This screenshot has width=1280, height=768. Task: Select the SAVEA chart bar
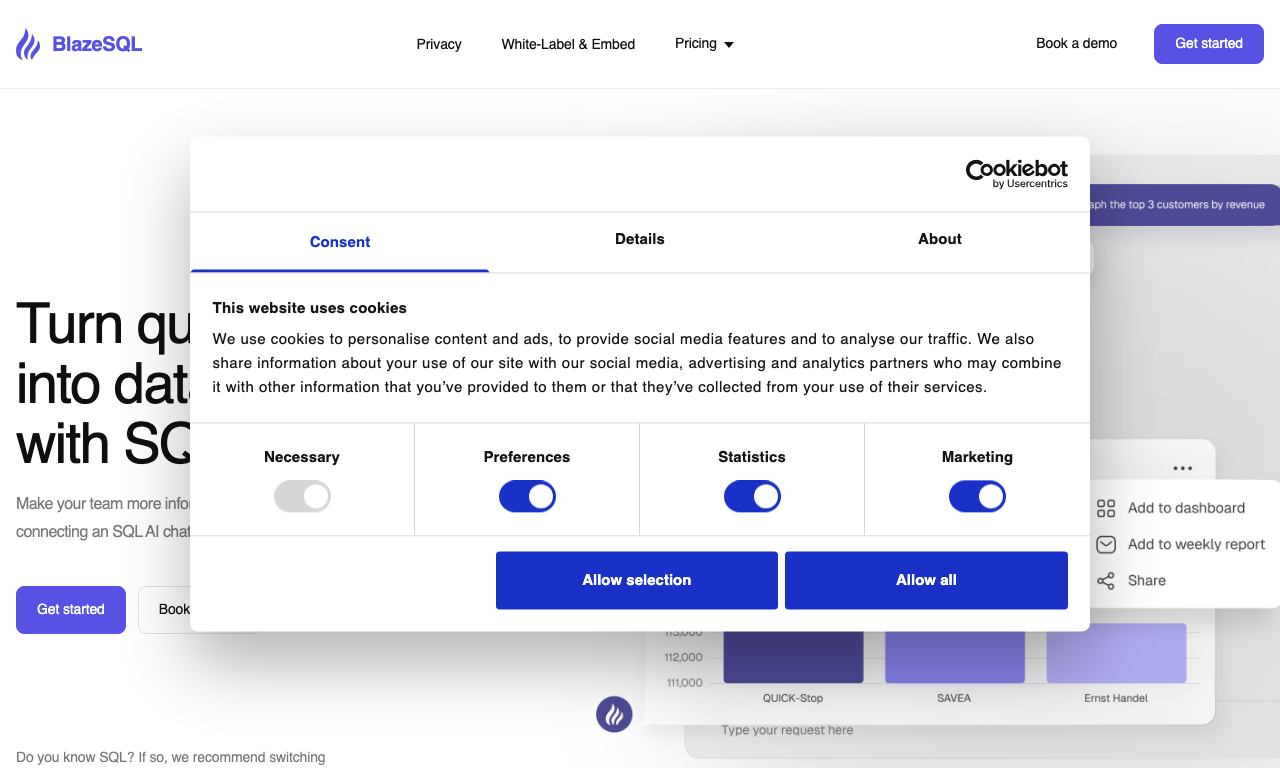[955, 657]
